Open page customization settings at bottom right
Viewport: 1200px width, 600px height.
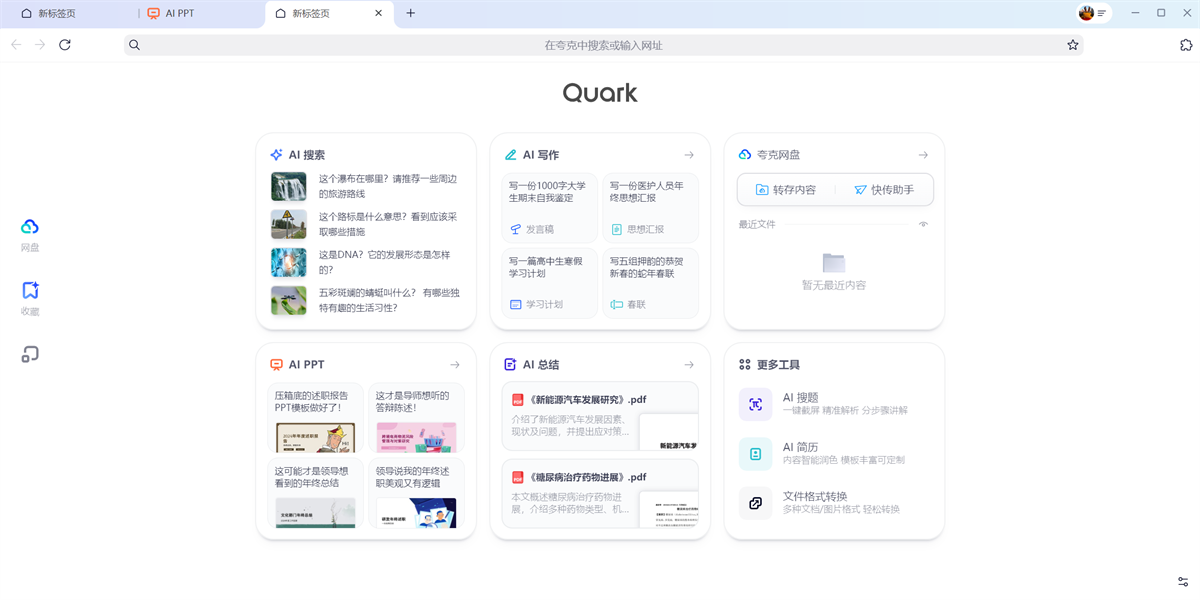tap(1183, 582)
